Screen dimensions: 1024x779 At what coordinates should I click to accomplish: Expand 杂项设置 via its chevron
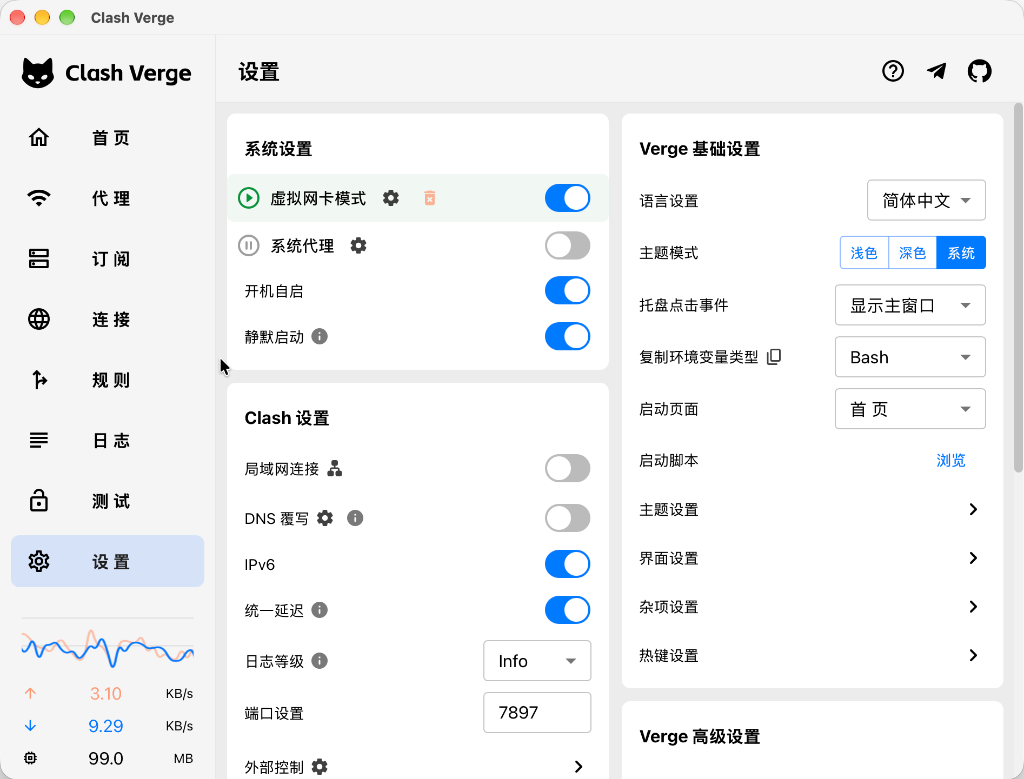click(x=973, y=607)
